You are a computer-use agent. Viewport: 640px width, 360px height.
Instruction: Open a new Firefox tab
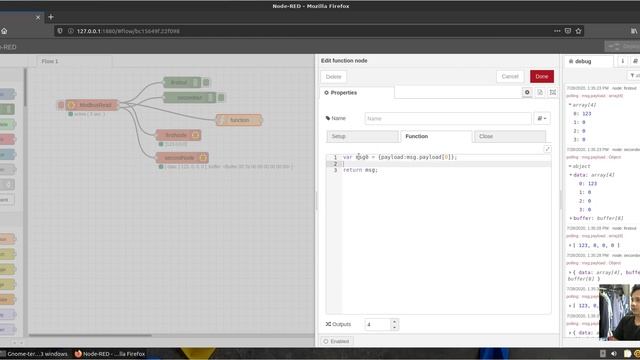point(51,17)
